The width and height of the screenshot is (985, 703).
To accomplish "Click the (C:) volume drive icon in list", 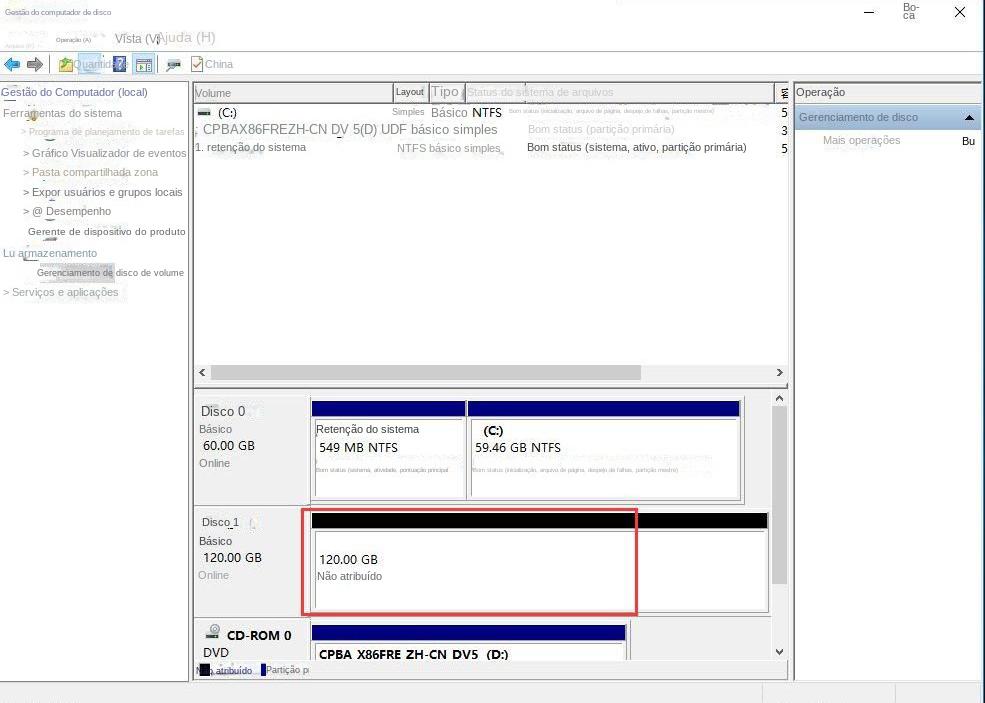I will (x=204, y=112).
